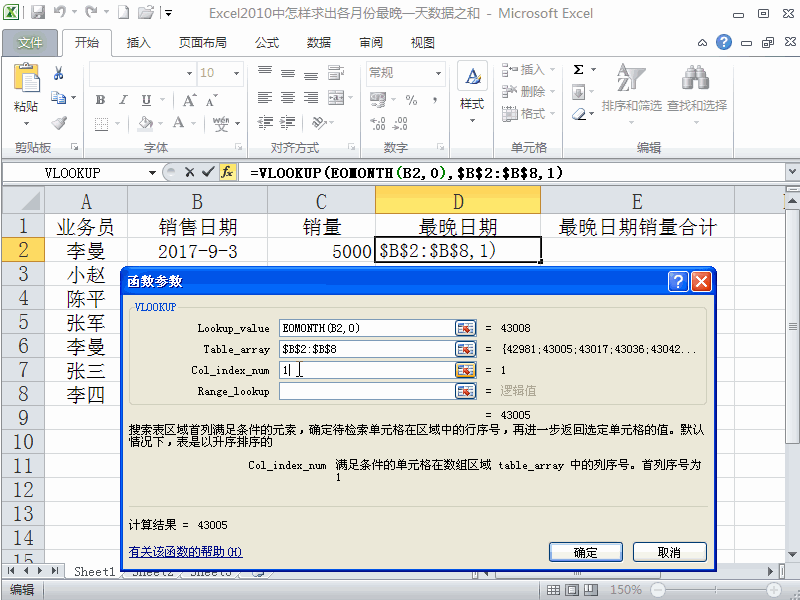
Task: Click the accounting number format icon
Action: (x=378, y=99)
